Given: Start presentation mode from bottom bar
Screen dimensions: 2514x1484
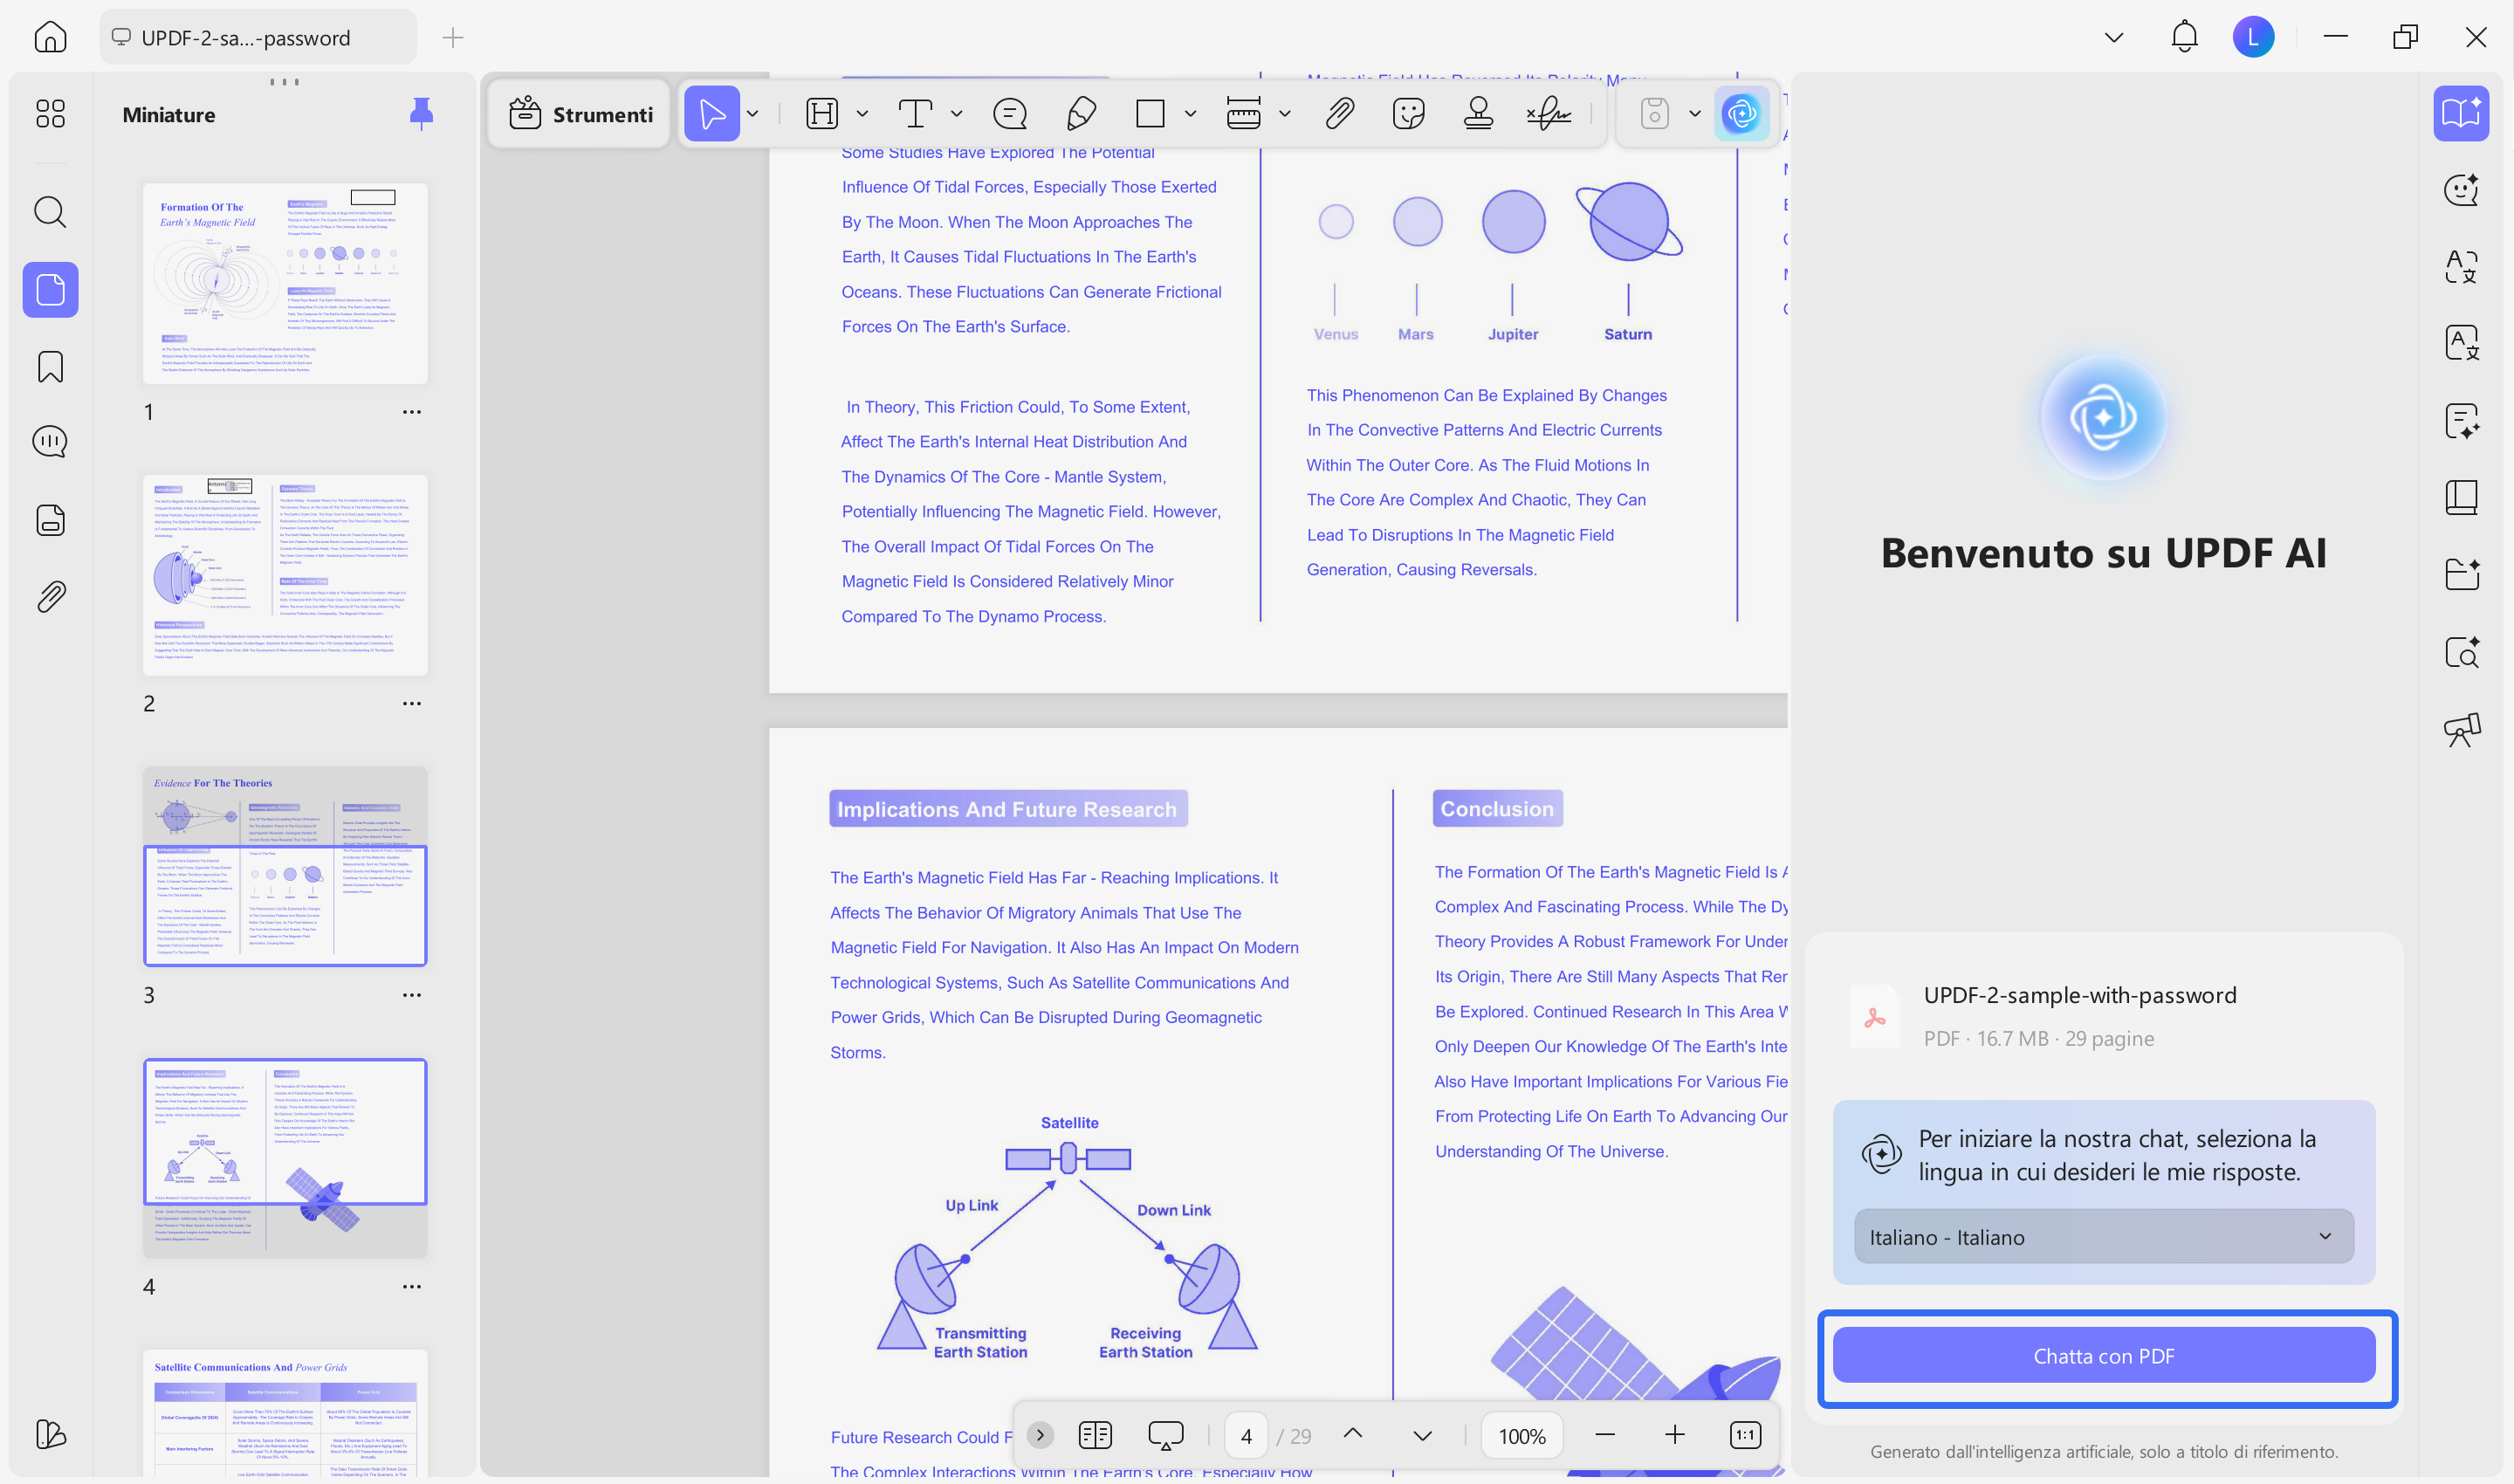Looking at the screenshot, I should click(1165, 1436).
